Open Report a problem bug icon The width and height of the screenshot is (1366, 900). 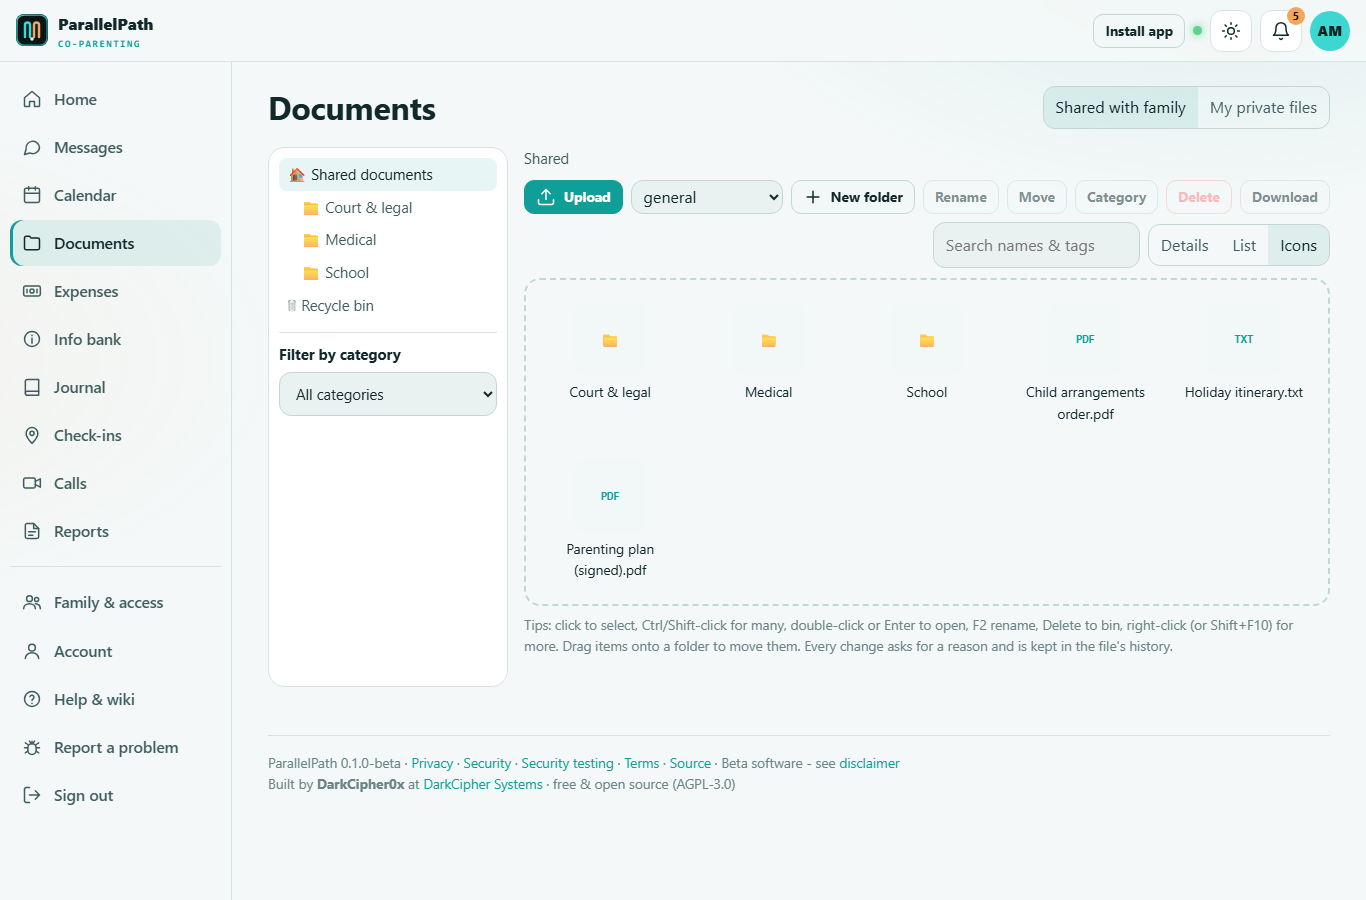pyautogui.click(x=32, y=747)
